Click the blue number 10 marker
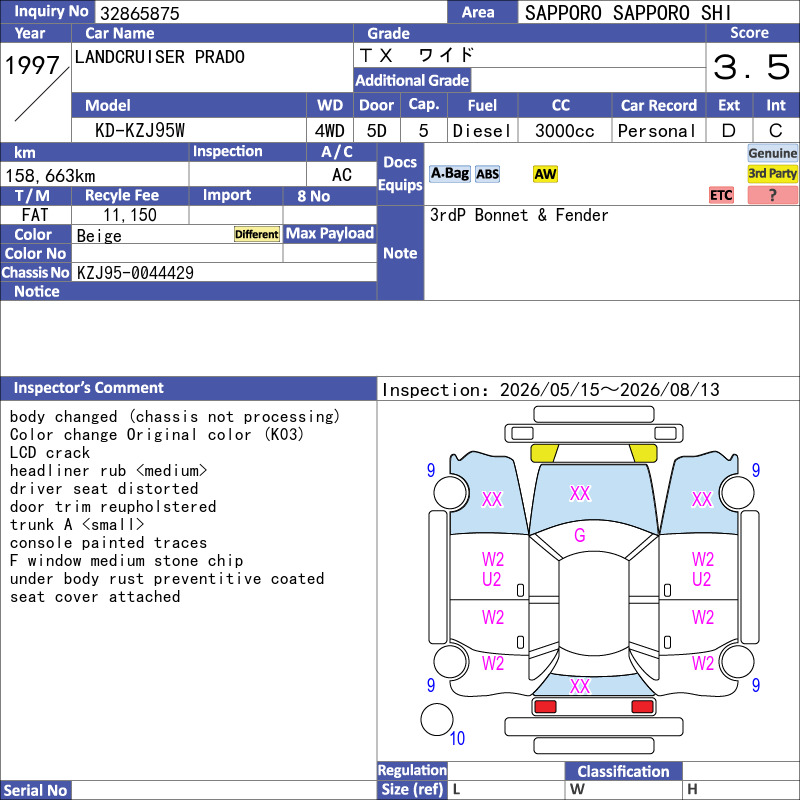 pyautogui.click(x=457, y=738)
